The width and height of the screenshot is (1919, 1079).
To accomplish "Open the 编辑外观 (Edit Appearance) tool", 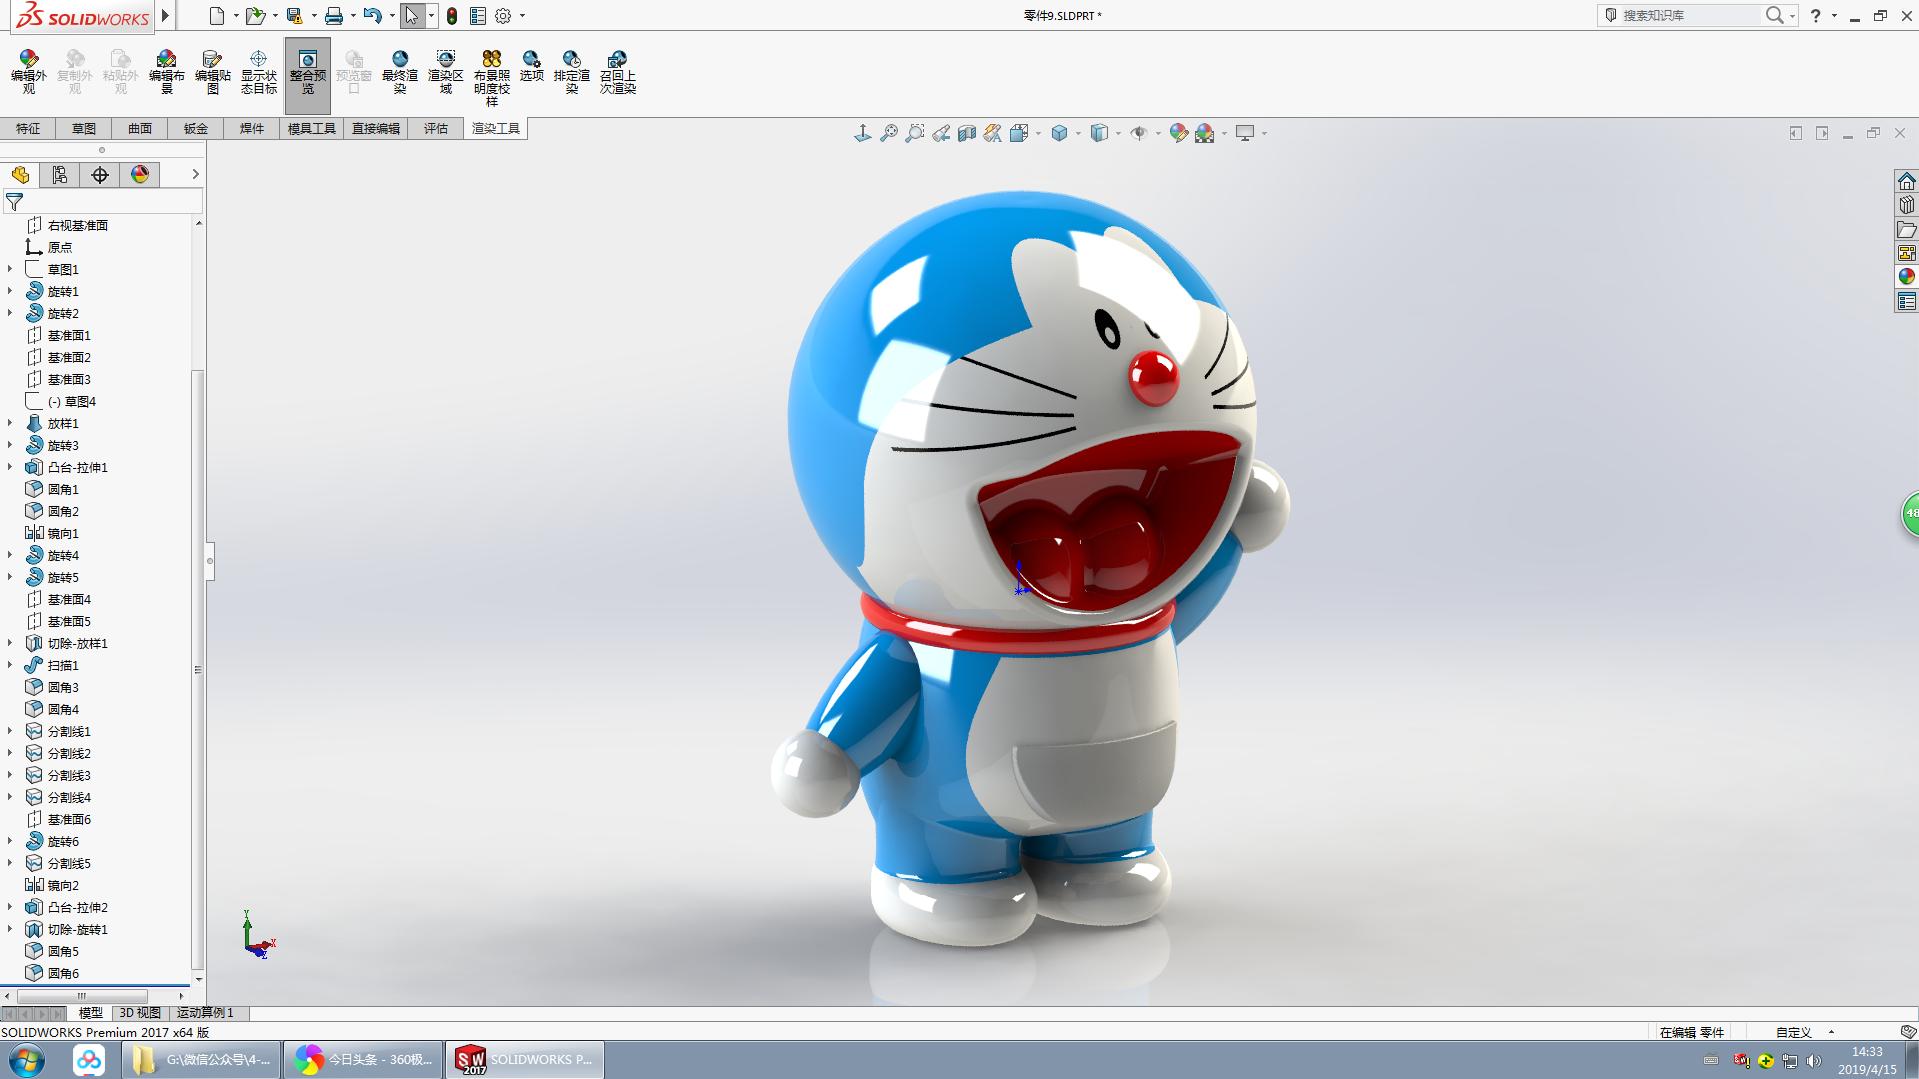I will tap(29, 70).
